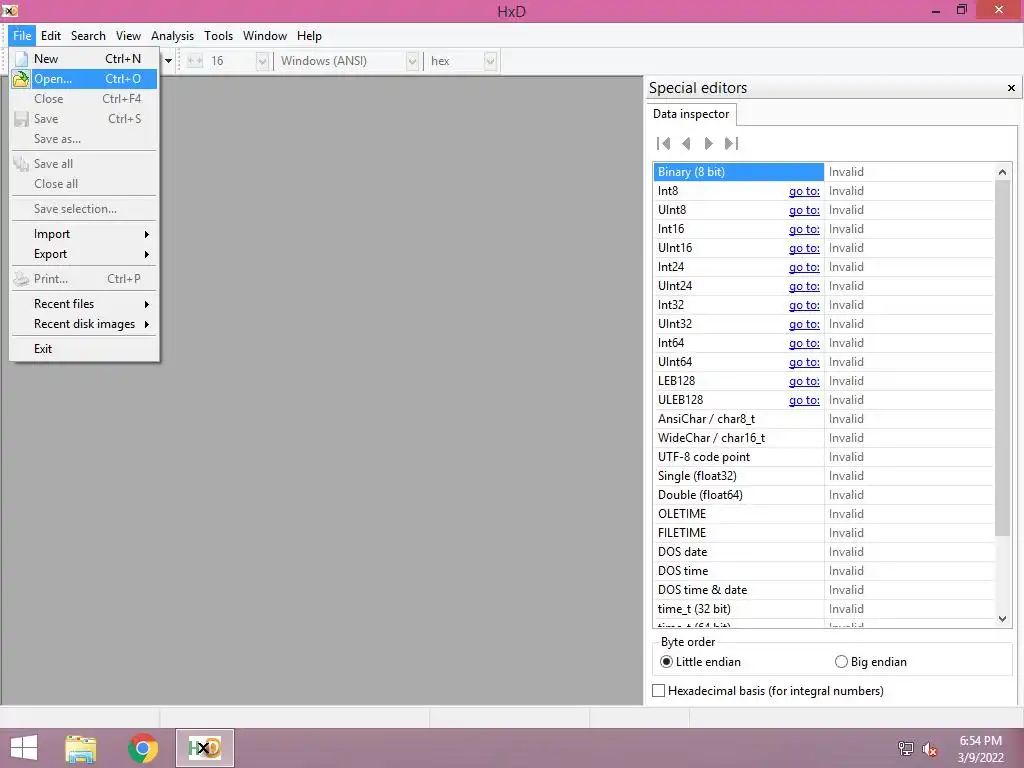
Task: Close the Special editors panel
Action: pos(1011,88)
